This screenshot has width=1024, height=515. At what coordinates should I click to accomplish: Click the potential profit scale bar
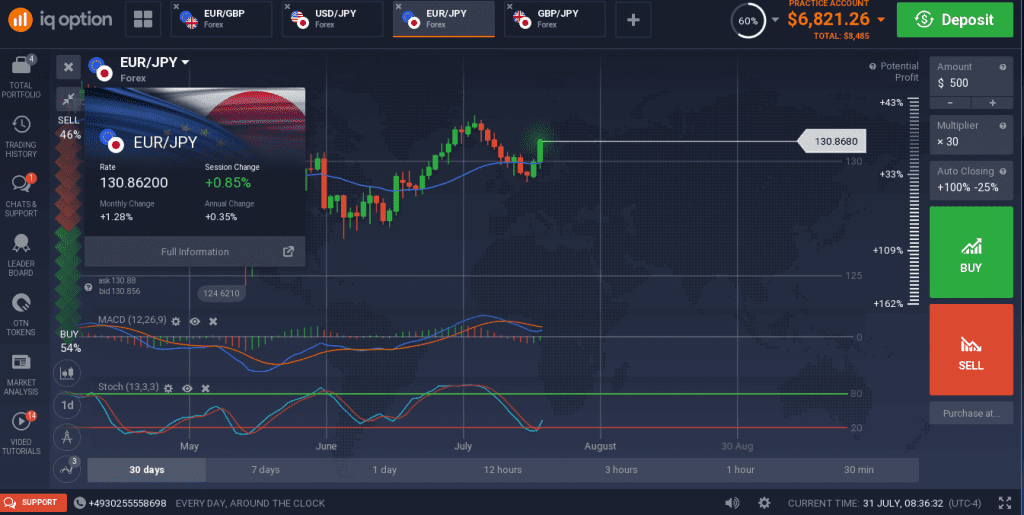tap(914, 202)
